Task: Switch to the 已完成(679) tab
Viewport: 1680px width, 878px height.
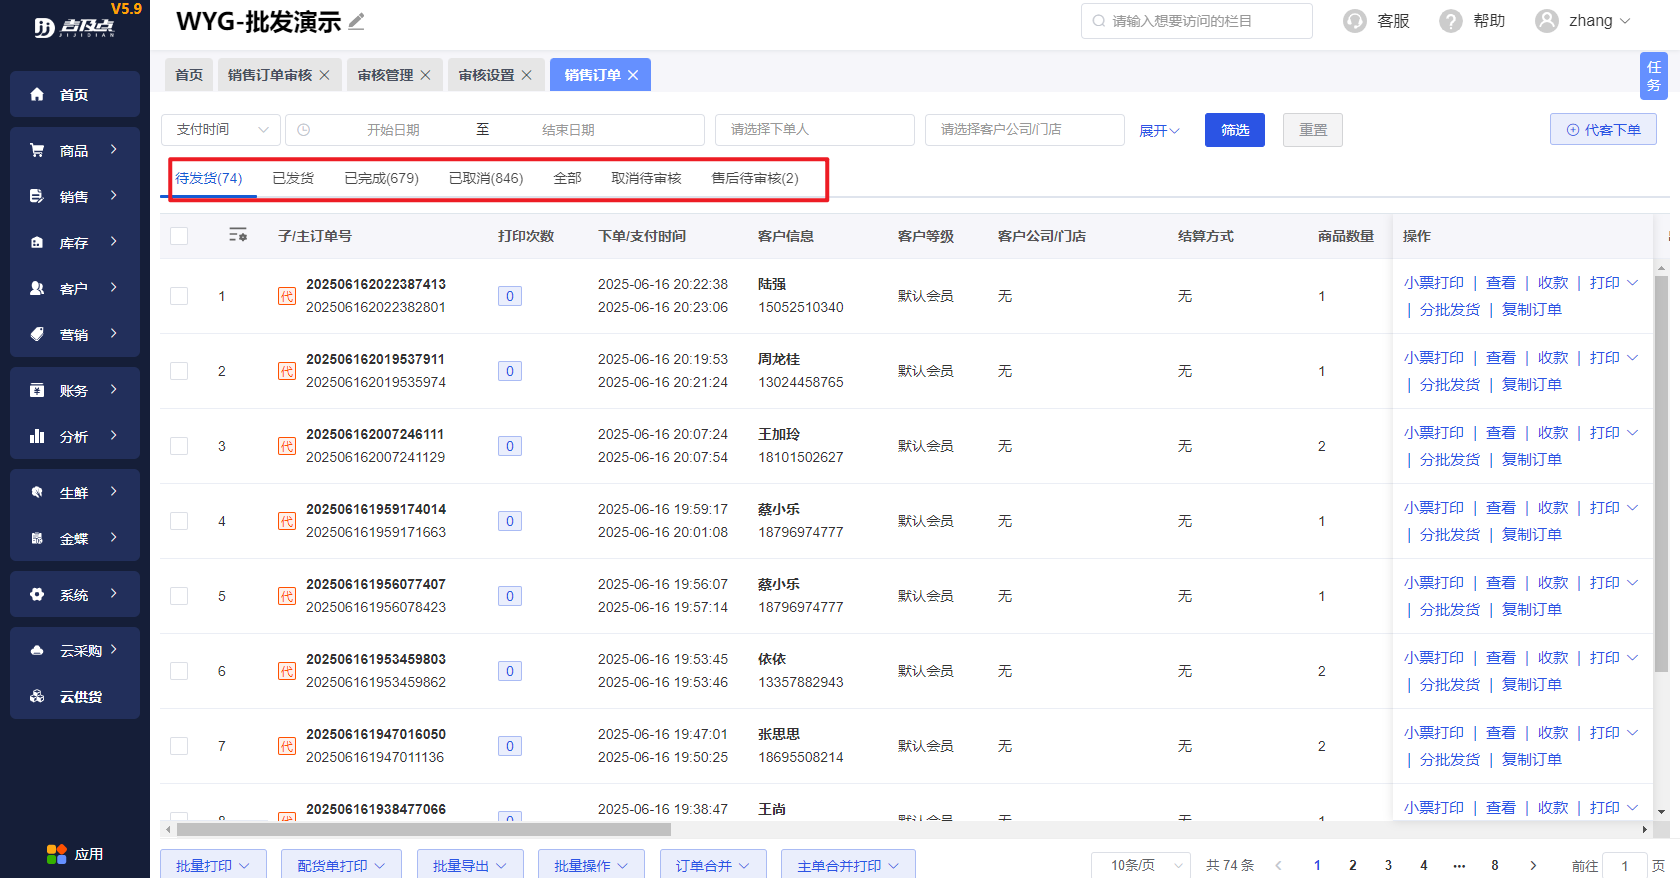Action: tap(381, 178)
